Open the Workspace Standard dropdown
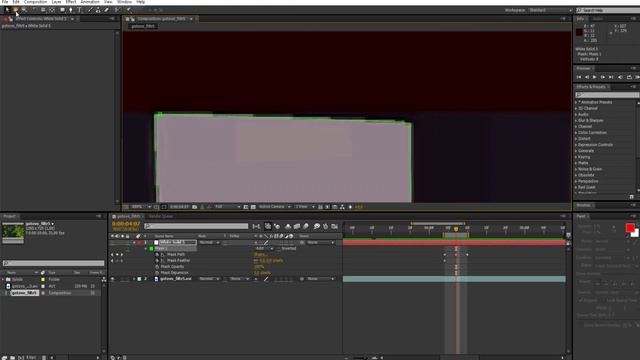 coord(550,10)
